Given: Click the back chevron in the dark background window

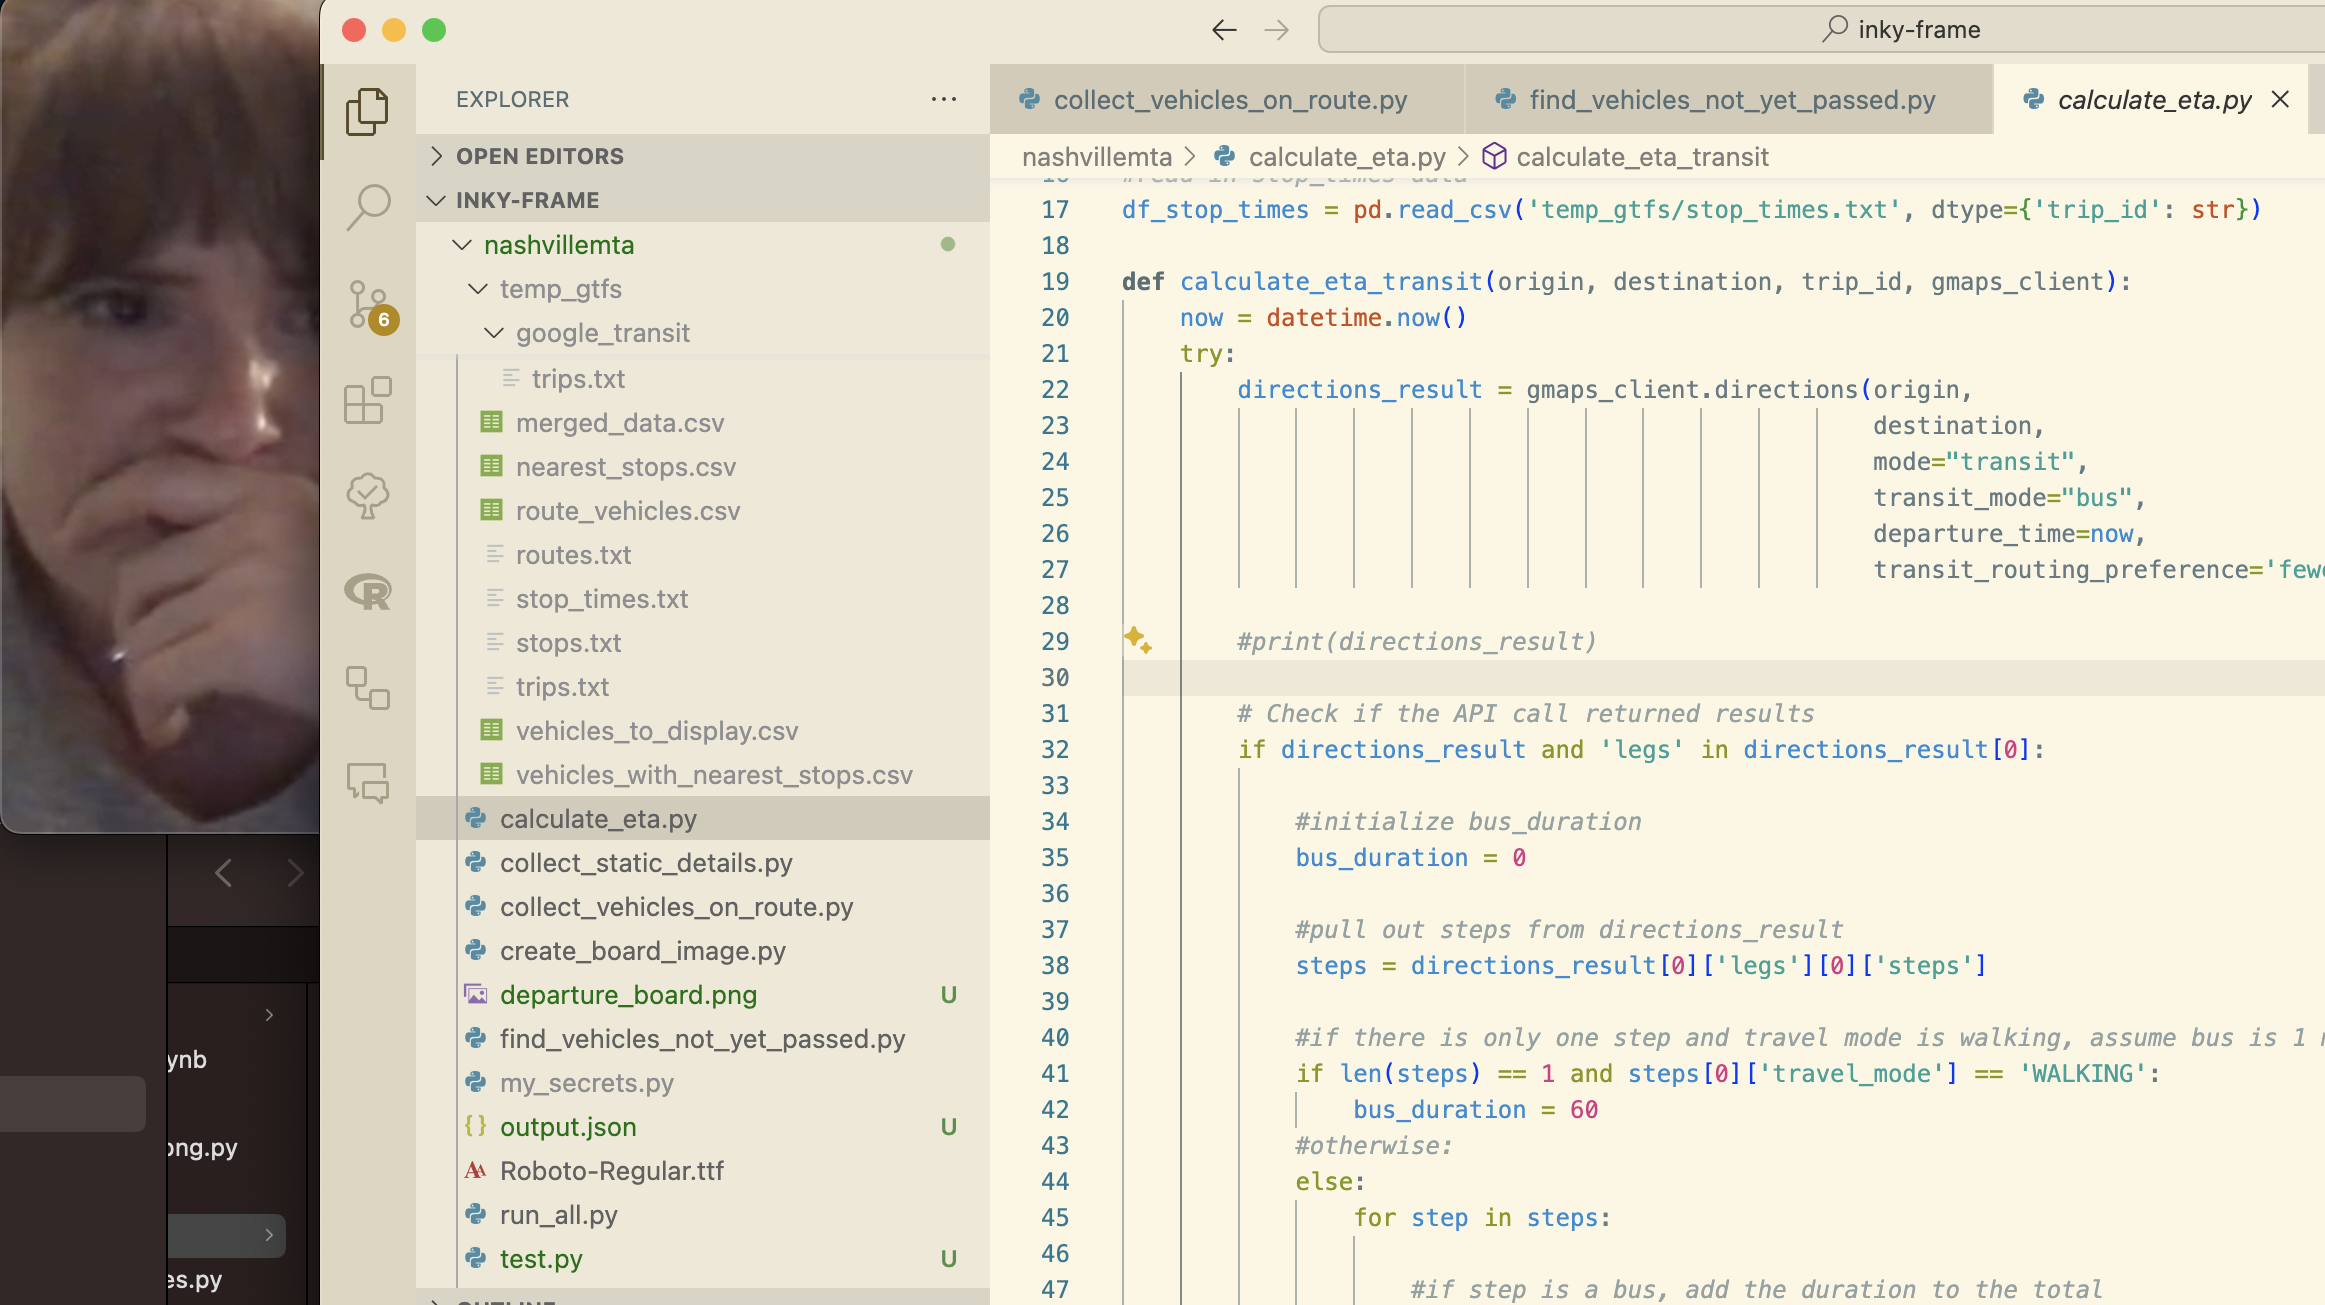Looking at the screenshot, I should click(224, 873).
